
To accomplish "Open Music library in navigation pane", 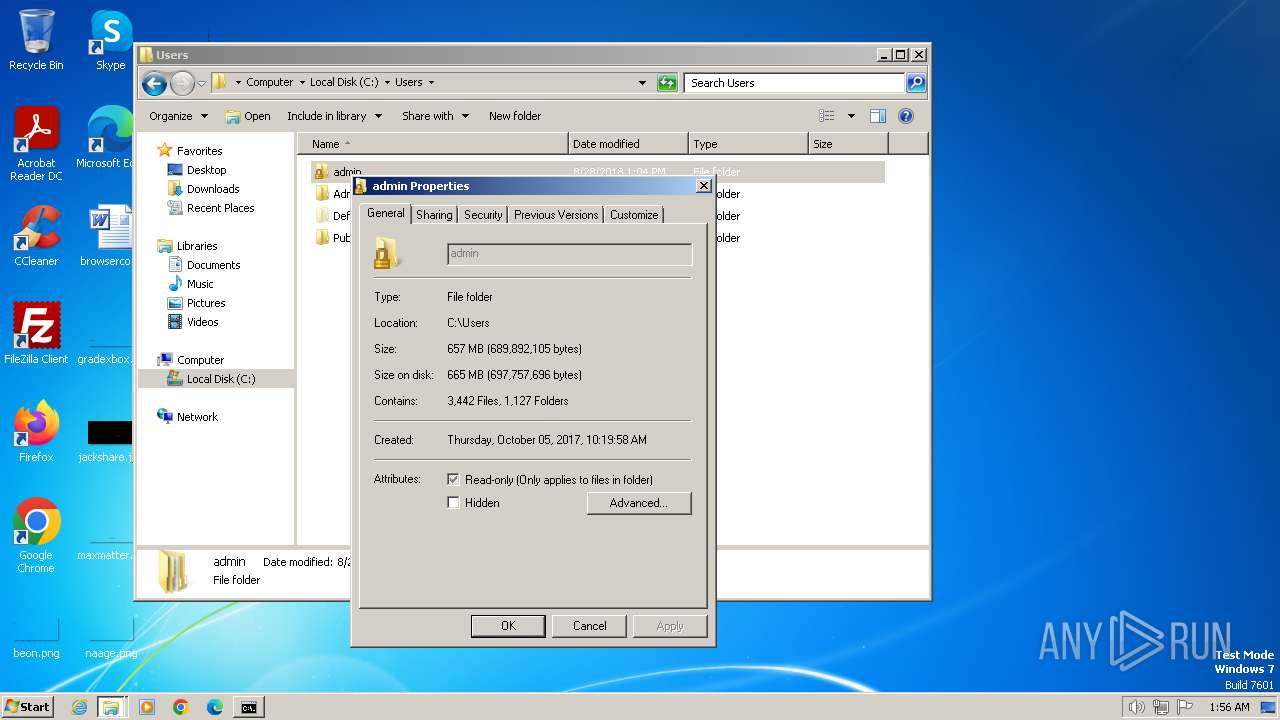I will (x=200, y=284).
